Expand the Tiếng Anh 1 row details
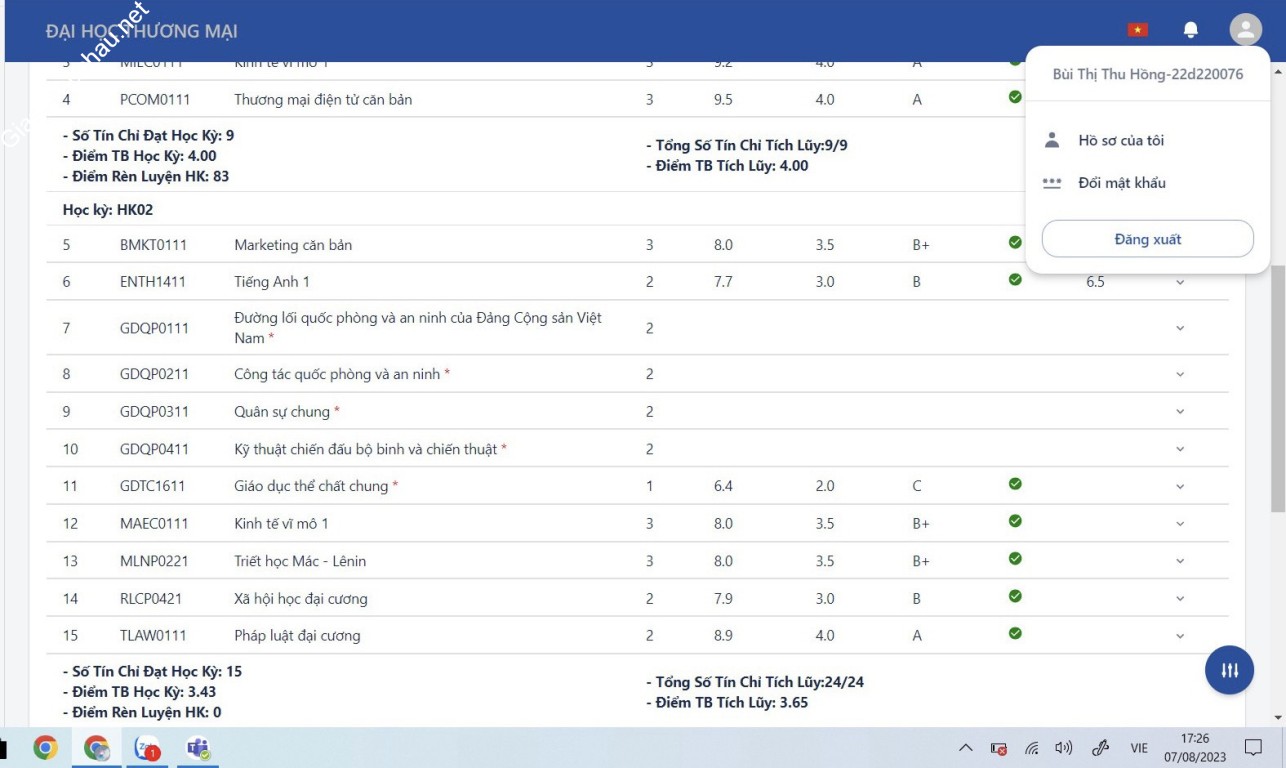The height and width of the screenshot is (768, 1286). tap(1180, 283)
